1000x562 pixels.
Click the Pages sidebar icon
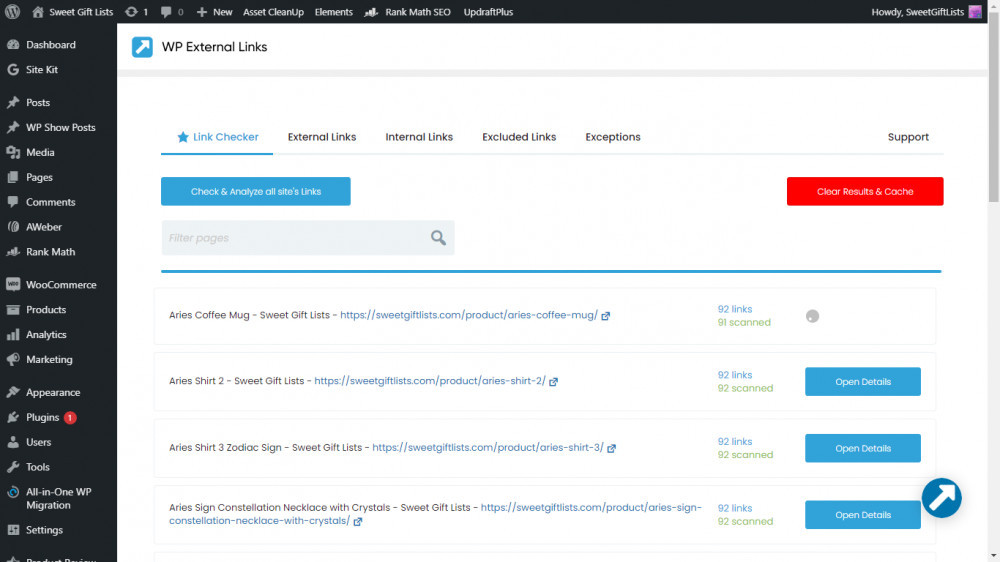[x=13, y=177]
